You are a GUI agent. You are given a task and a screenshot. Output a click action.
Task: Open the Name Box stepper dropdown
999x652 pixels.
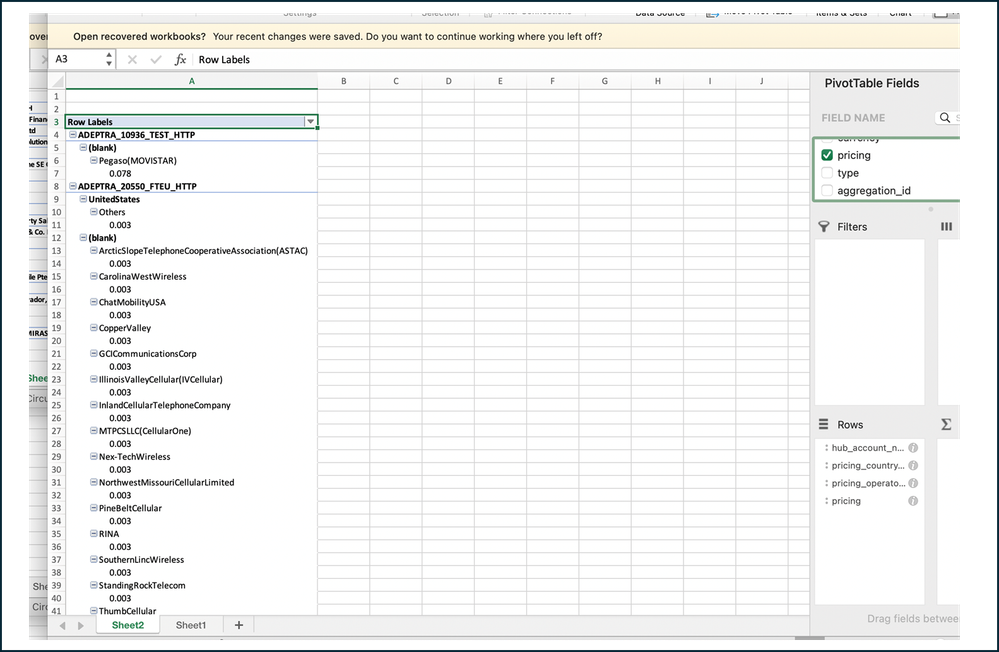coord(109,59)
